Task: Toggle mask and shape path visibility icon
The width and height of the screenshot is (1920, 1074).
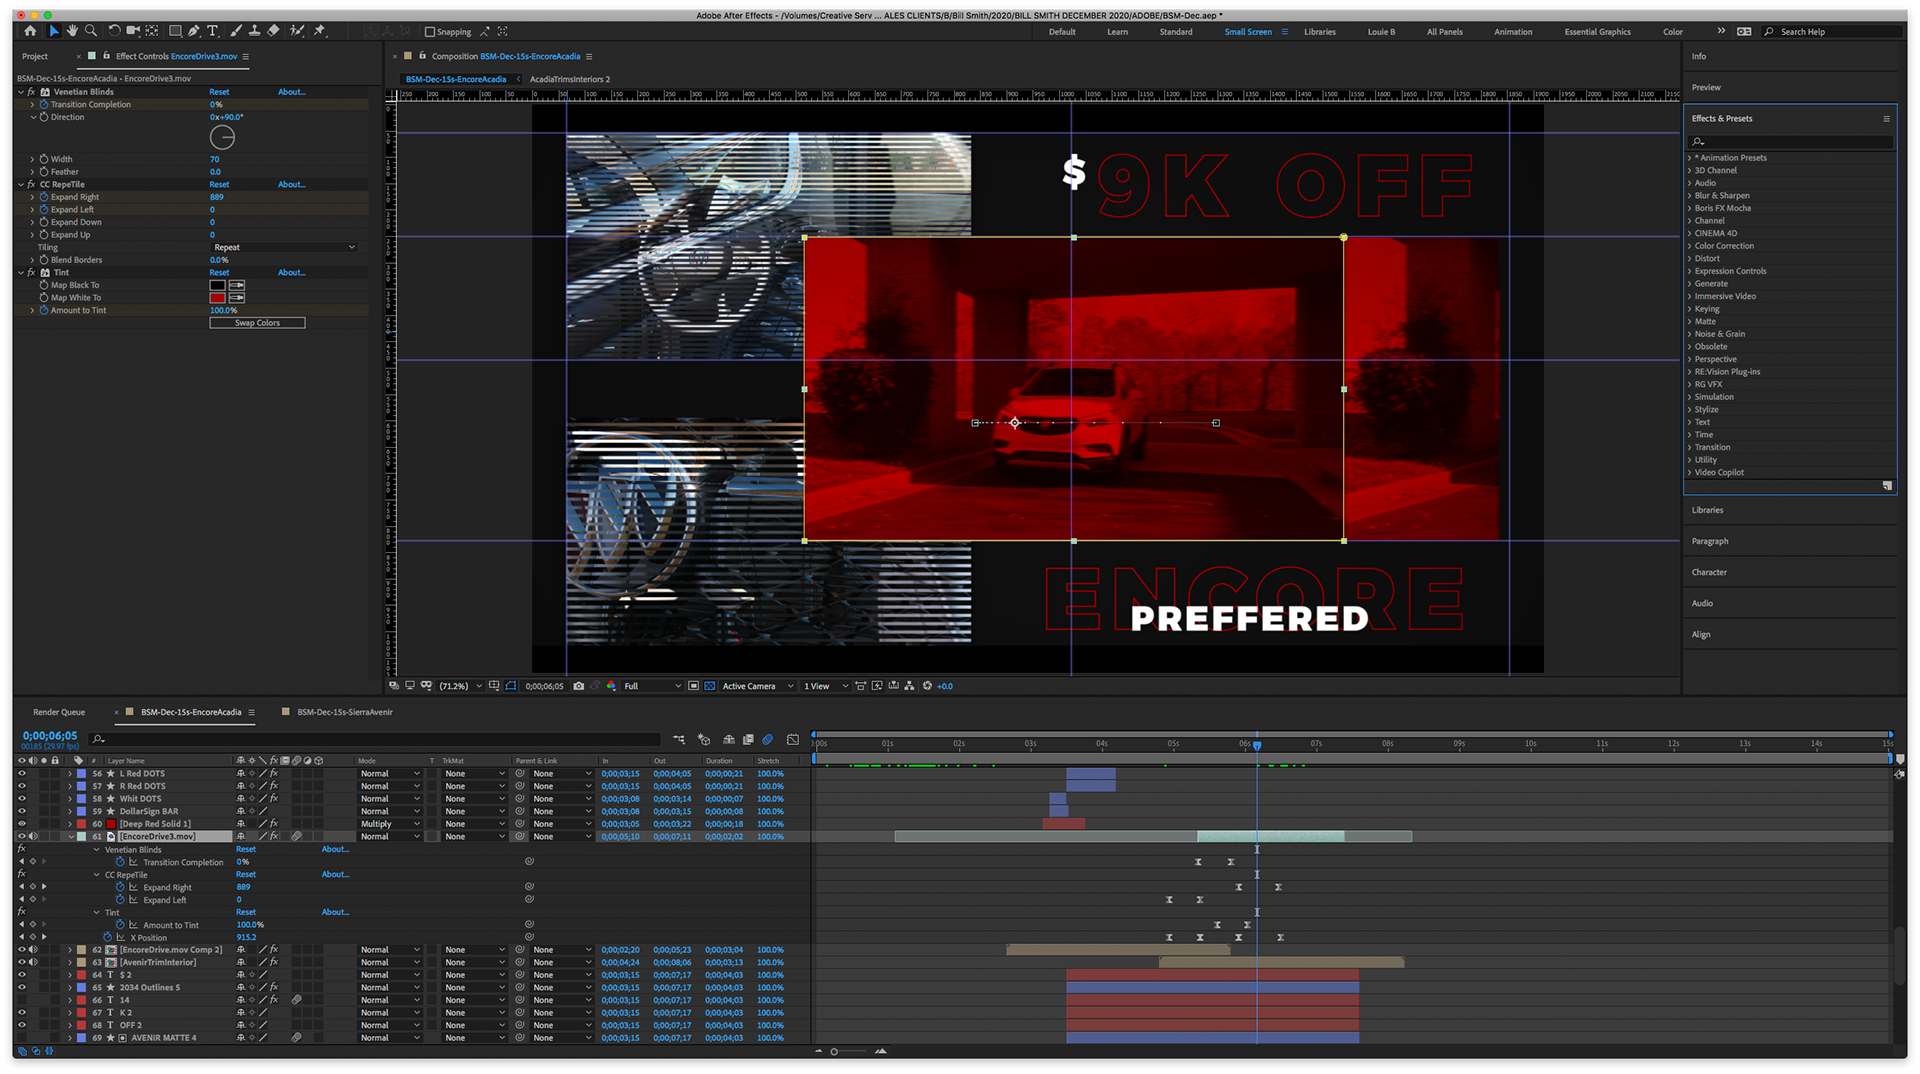Action: [x=511, y=686]
